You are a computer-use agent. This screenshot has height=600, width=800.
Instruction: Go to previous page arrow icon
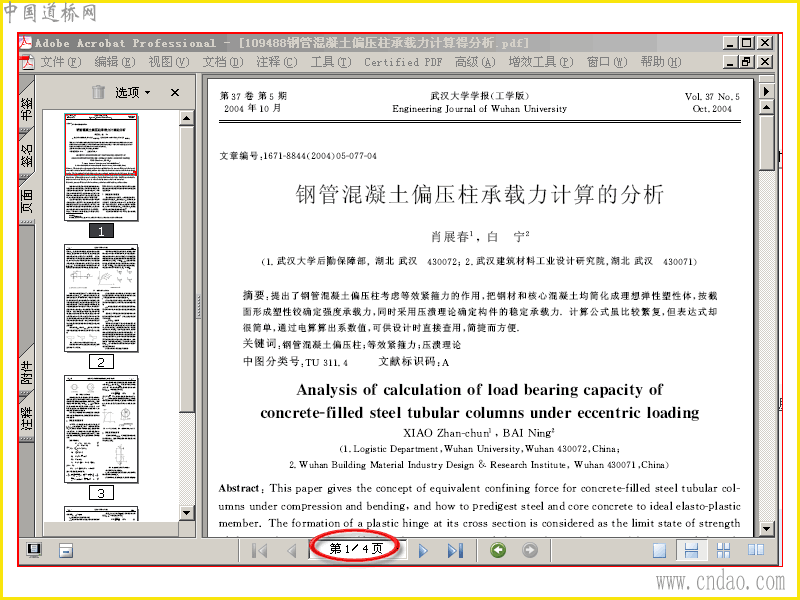[x=292, y=551]
